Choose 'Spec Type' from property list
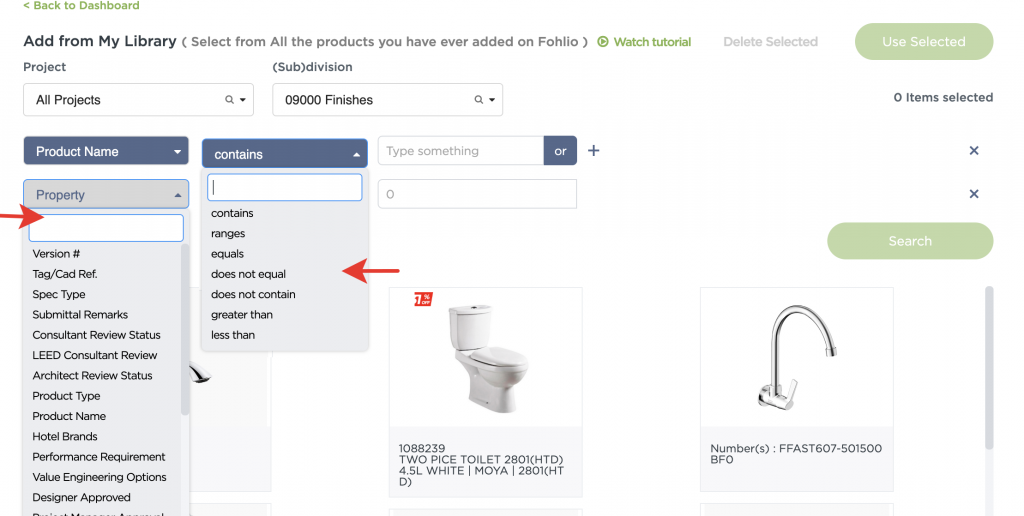The image size is (1024, 516). point(59,295)
